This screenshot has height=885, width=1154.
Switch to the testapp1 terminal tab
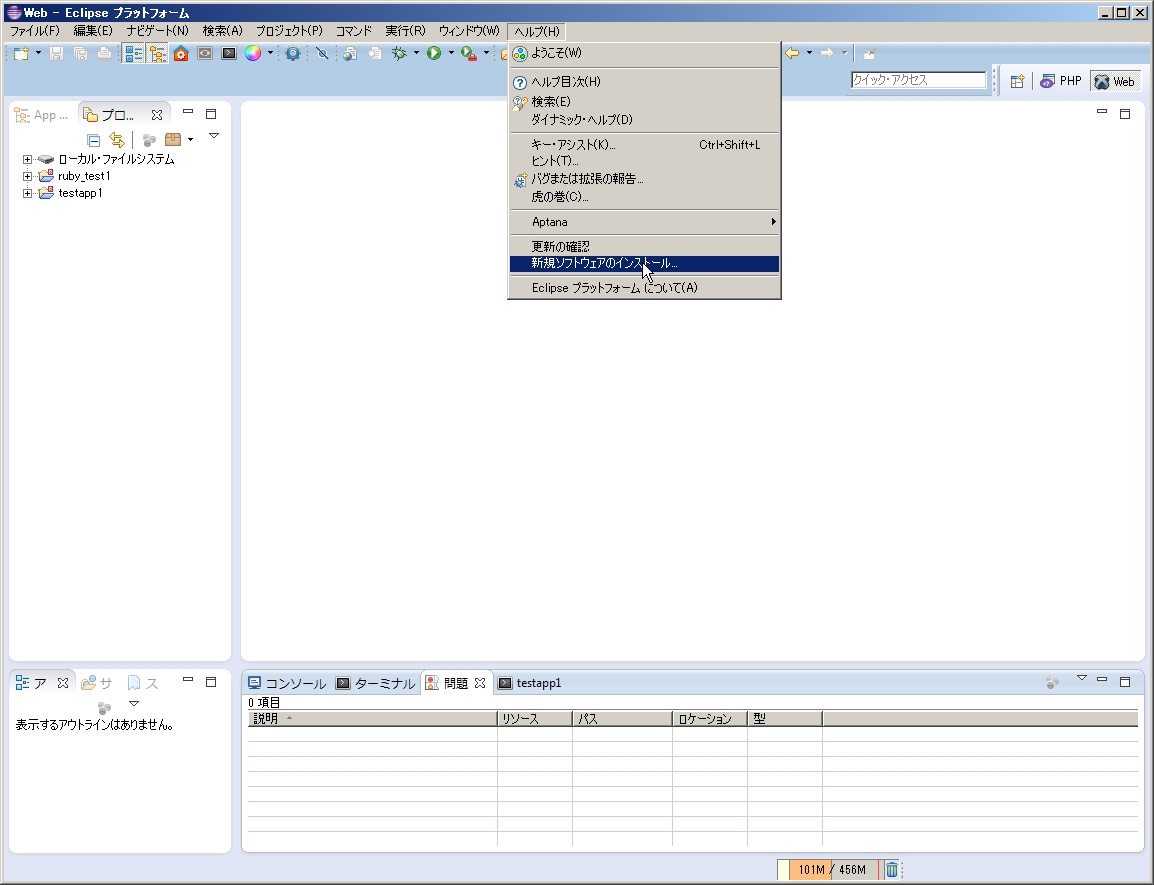coord(530,683)
